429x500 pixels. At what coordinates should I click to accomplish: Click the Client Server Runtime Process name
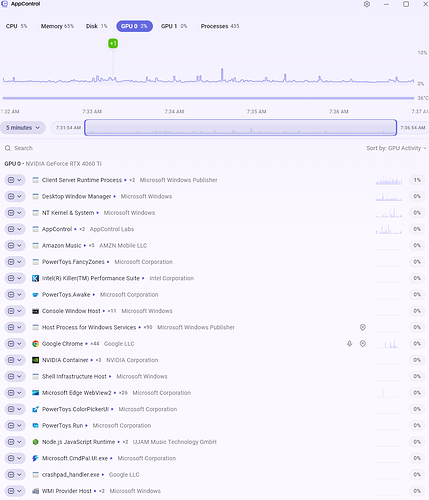click(82, 180)
